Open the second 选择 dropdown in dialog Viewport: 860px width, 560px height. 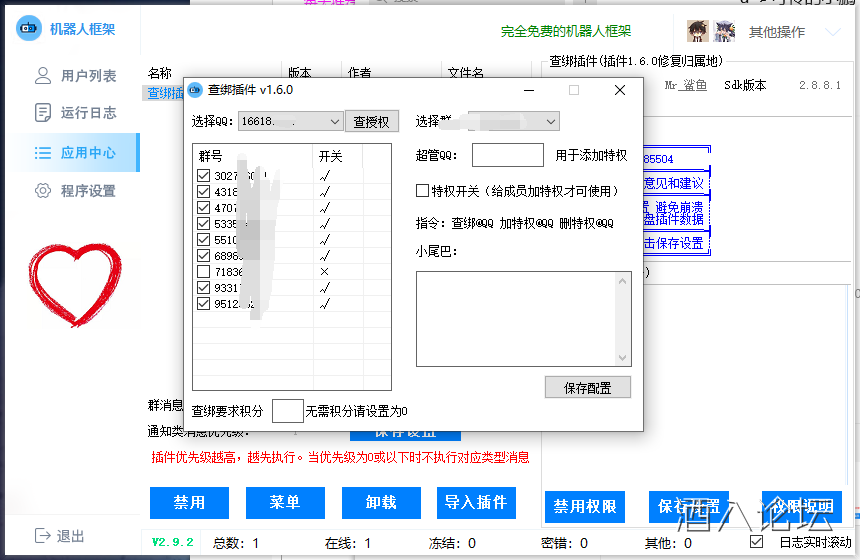[550, 122]
